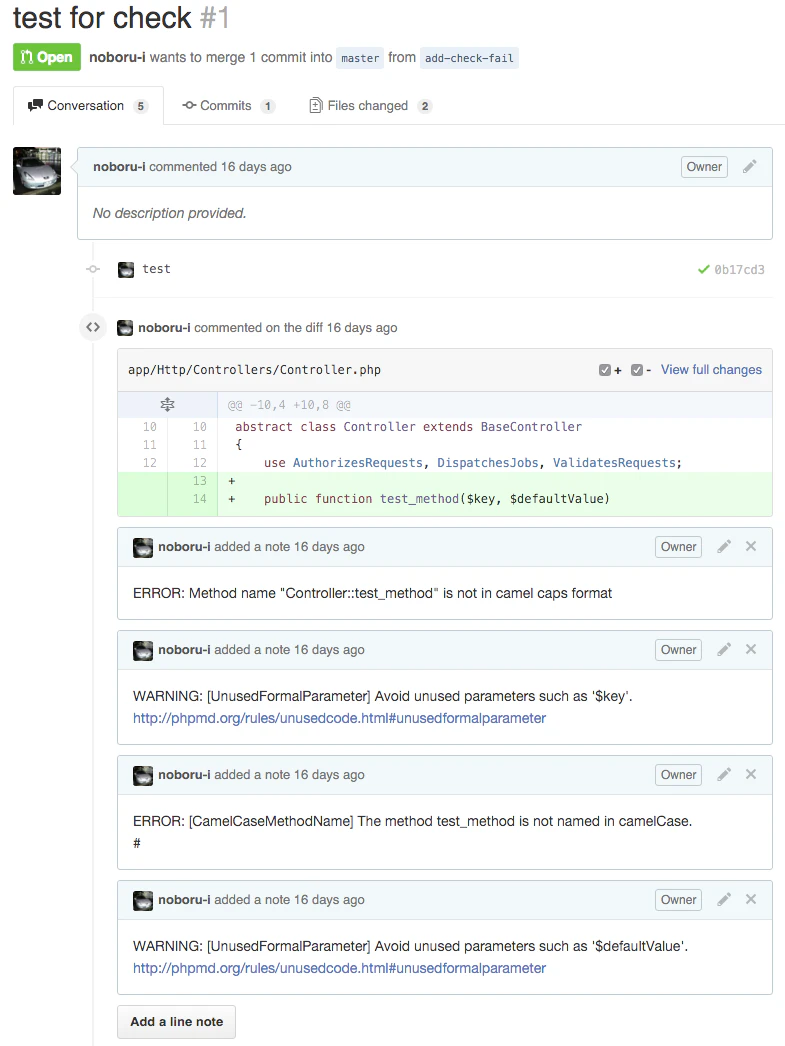
Task: Click Owner badge on CamelCaseMethodName note
Action: [x=678, y=774]
